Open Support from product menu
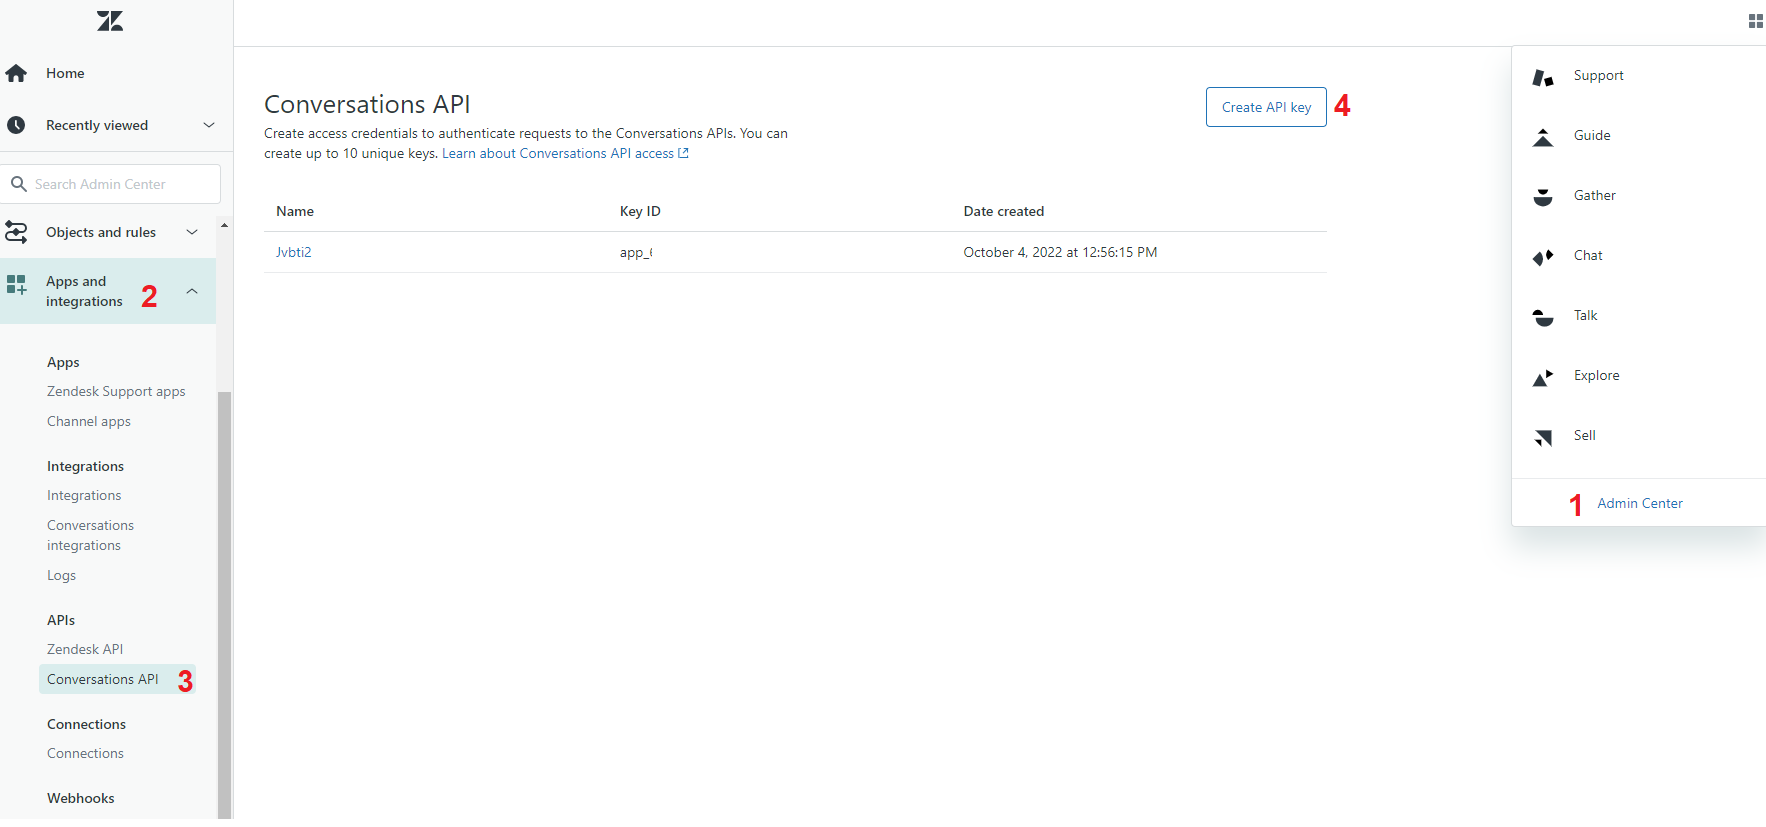Viewport: 1766px width, 827px height. tap(1598, 75)
